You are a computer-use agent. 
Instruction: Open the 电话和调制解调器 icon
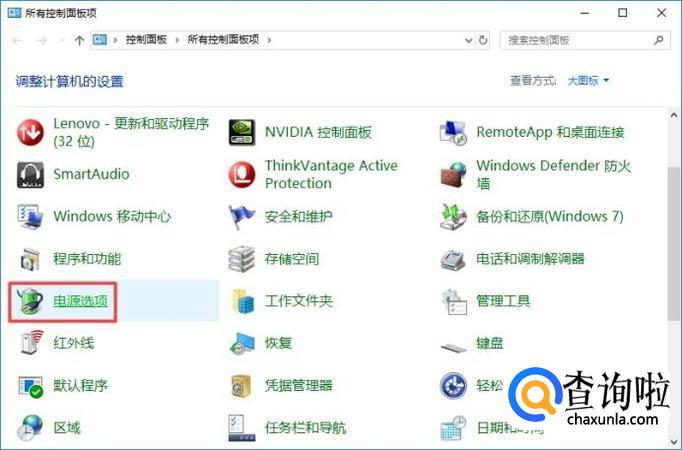pyautogui.click(x=453, y=259)
